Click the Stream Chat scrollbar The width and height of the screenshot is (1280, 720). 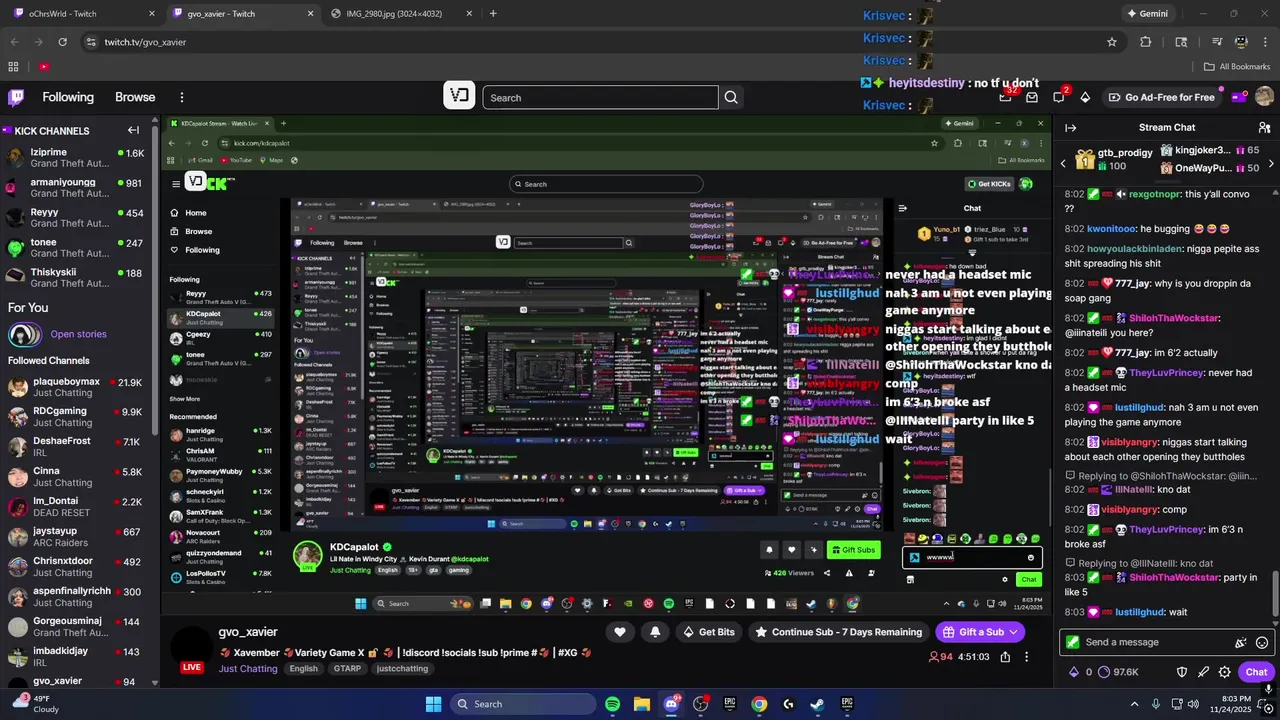point(1275,596)
